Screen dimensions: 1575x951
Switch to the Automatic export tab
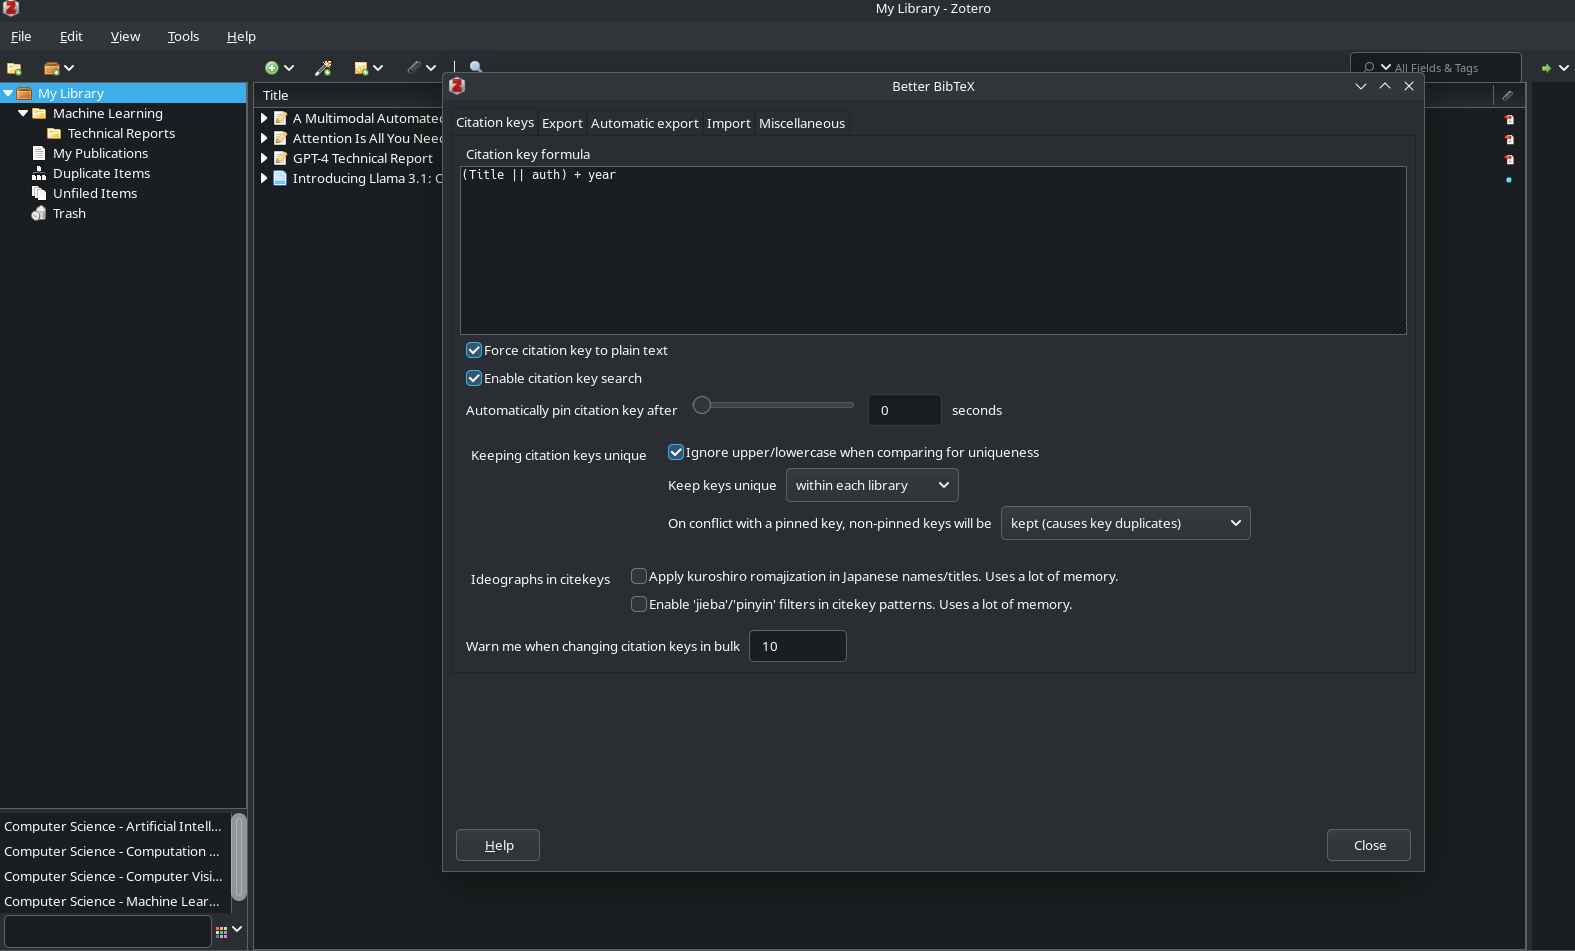tap(644, 123)
